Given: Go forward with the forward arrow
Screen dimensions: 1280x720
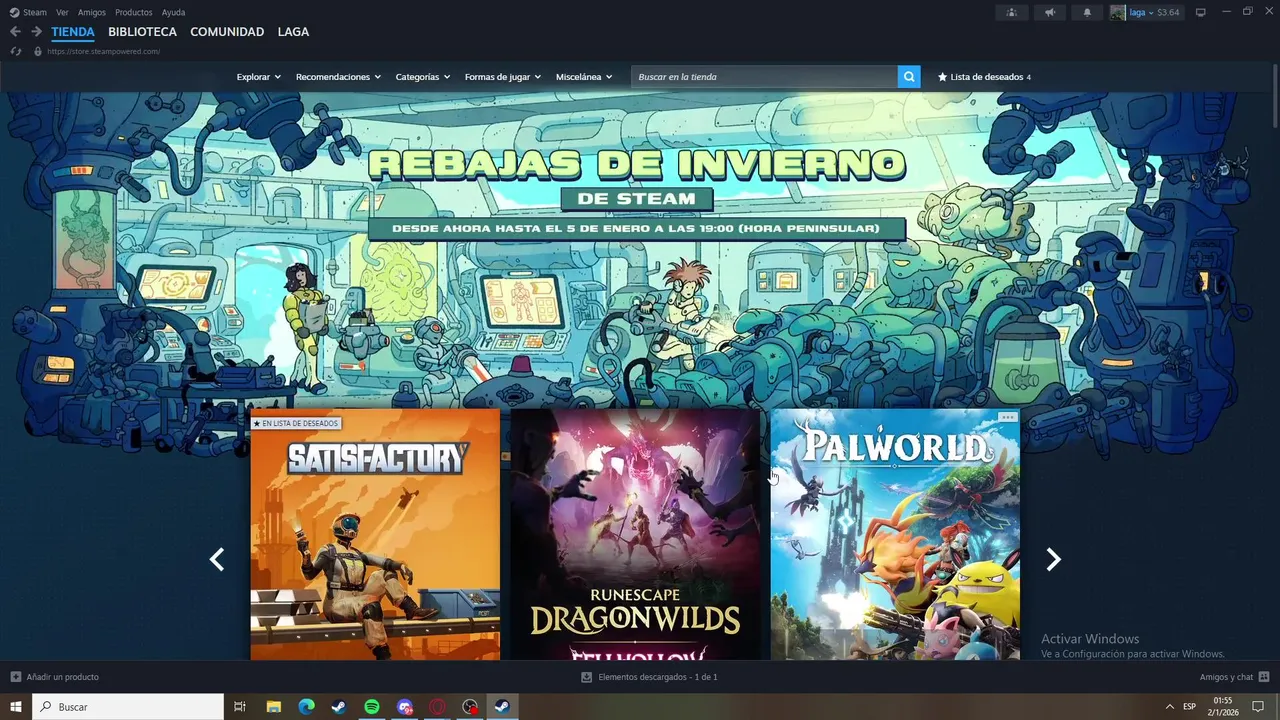Looking at the screenshot, I should click(x=36, y=32).
